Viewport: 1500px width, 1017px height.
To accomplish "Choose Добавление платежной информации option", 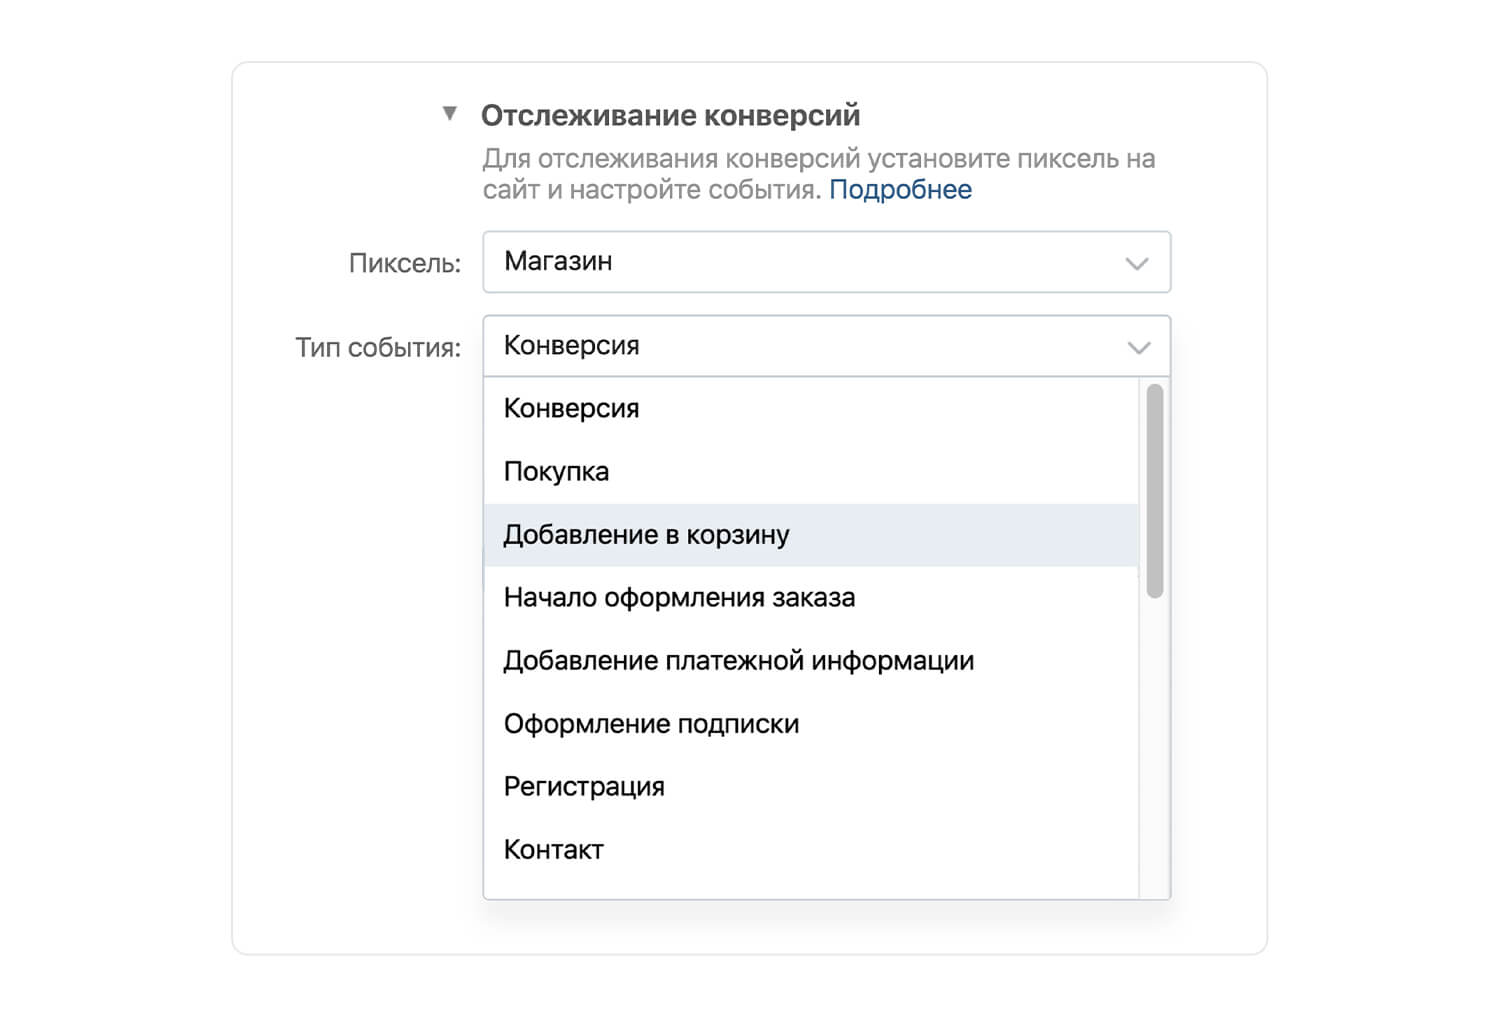I will pyautogui.click(x=811, y=661).
